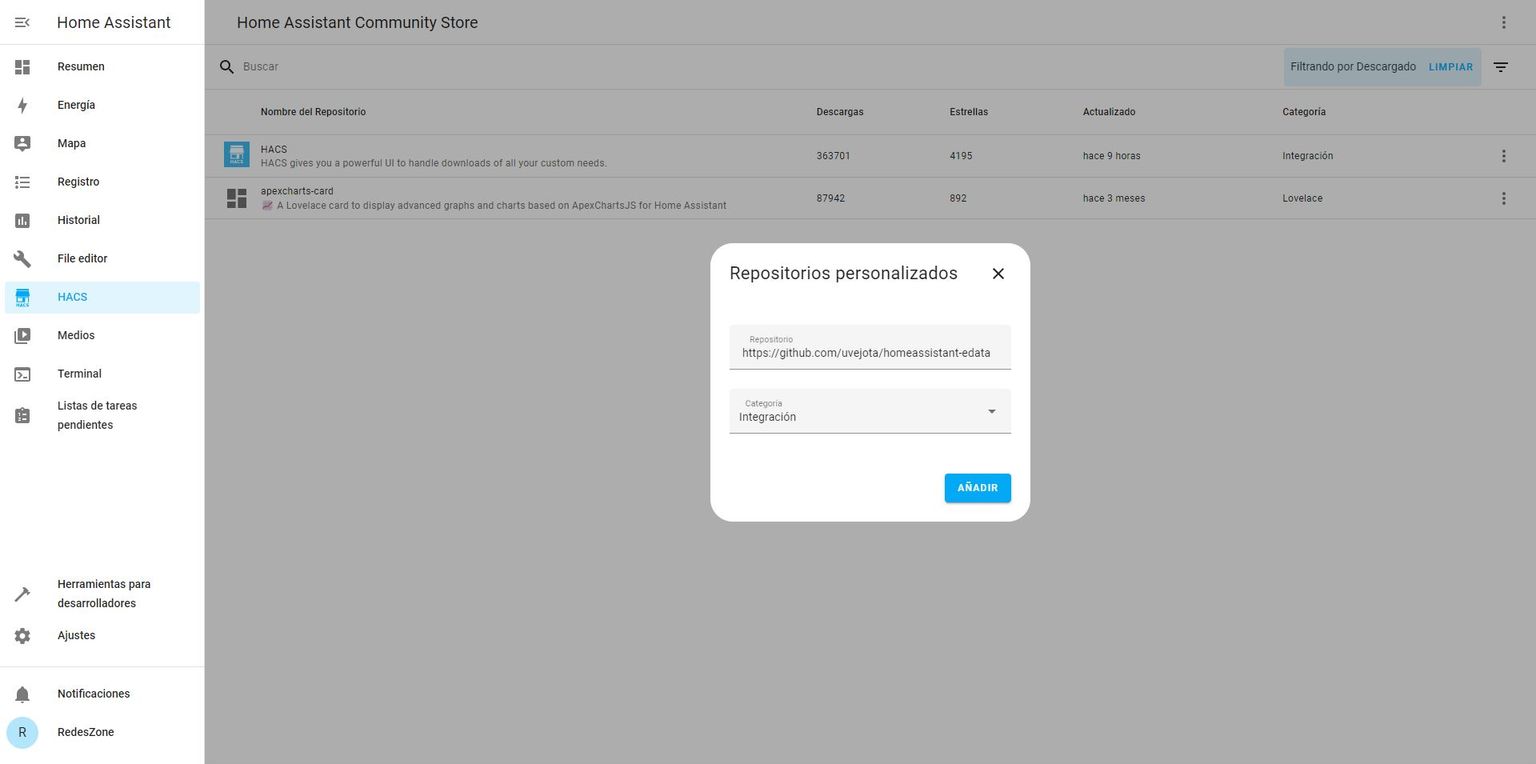Screen dimensions: 1536x764
Task: Click the AÑADIR button
Action: click(978, 488)
